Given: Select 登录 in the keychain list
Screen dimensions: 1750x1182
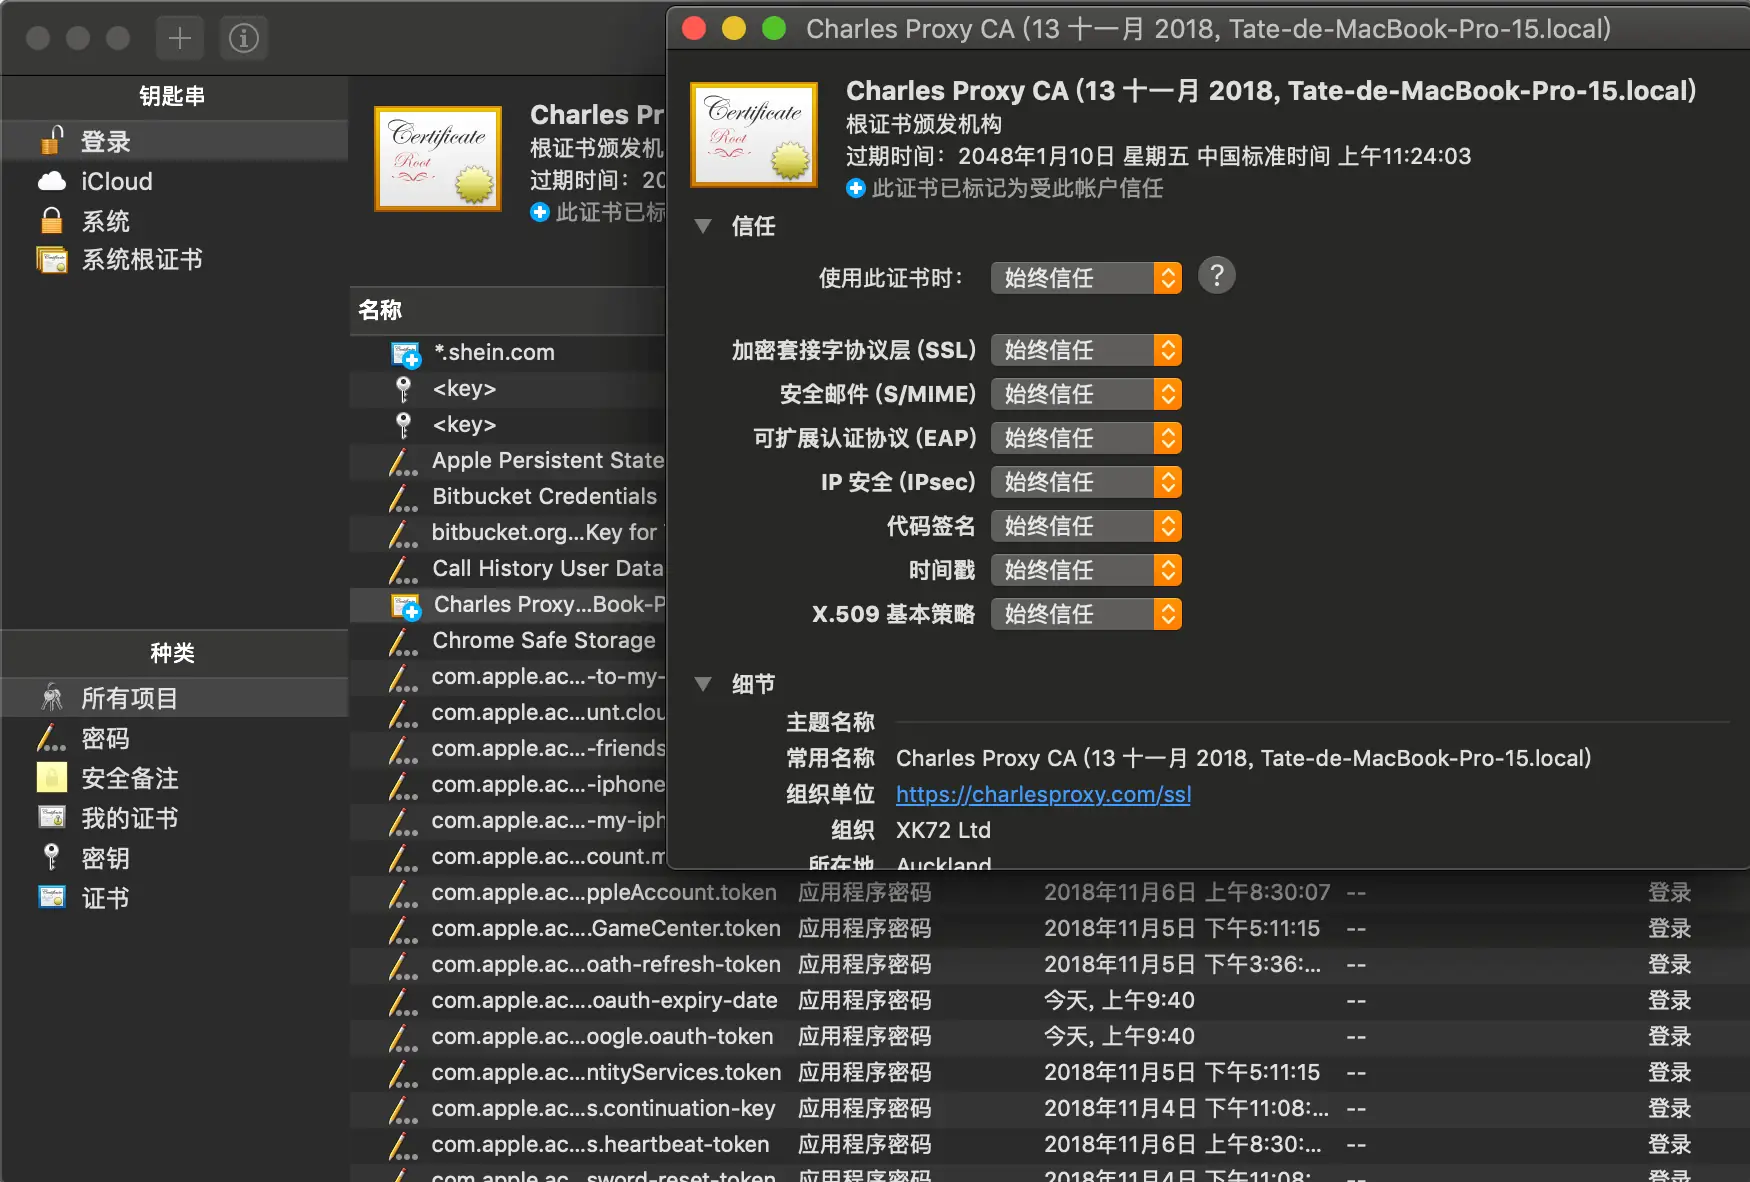Looking at the screenshot, I should click(175, 141).
